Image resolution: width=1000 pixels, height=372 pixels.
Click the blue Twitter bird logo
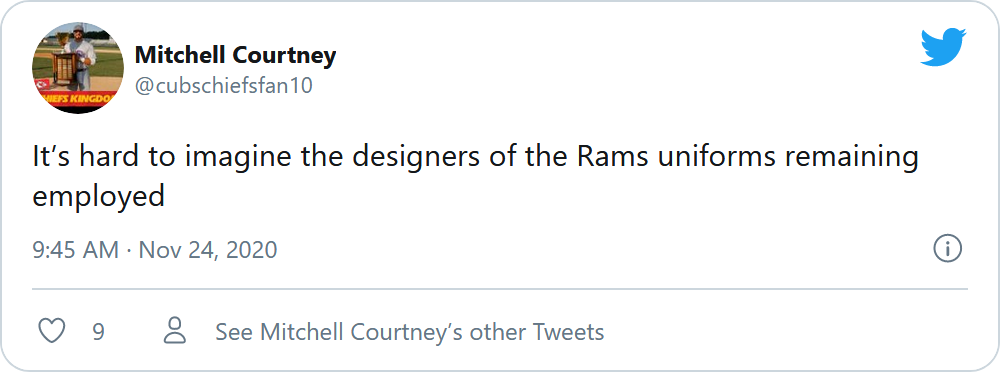click(x=943, y=47)
